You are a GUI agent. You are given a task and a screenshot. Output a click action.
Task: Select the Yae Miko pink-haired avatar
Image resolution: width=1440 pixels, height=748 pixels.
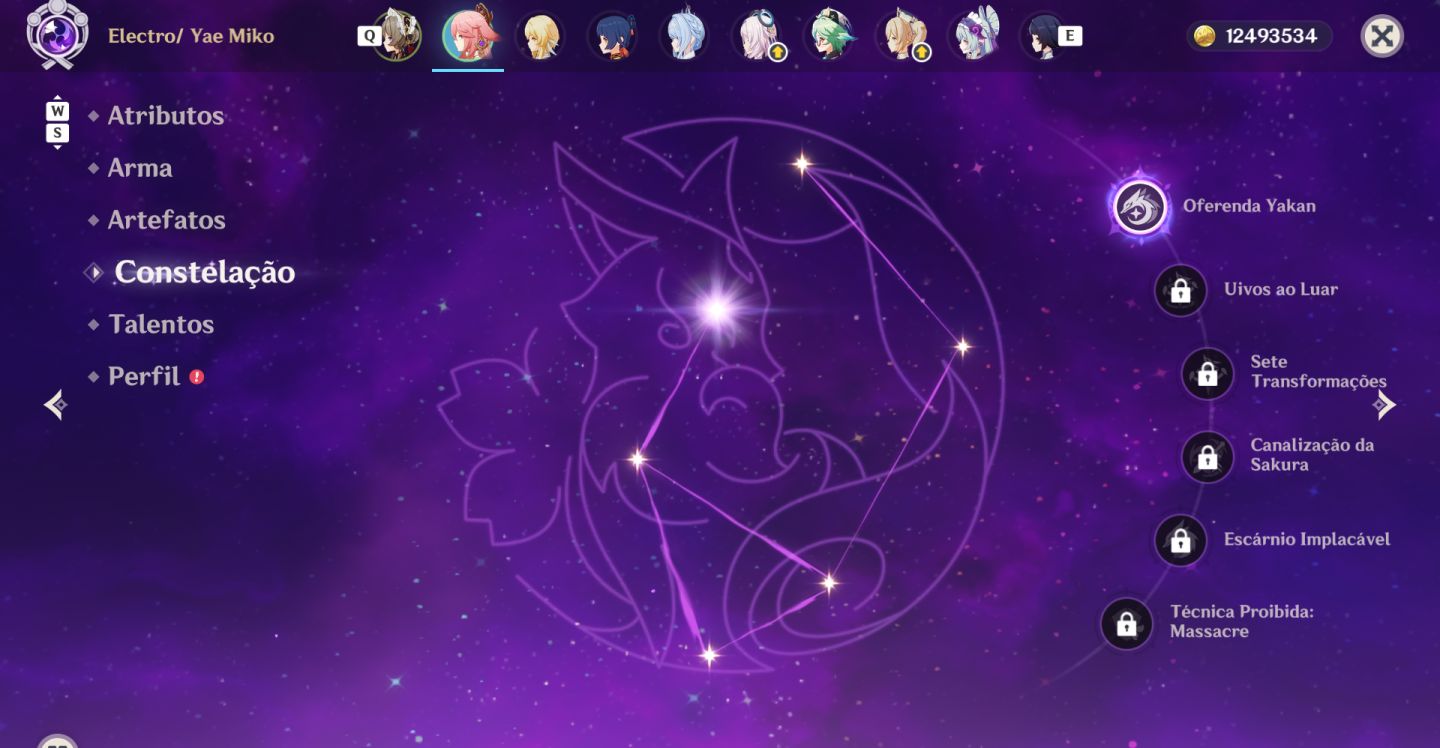[x=468, y=36]
